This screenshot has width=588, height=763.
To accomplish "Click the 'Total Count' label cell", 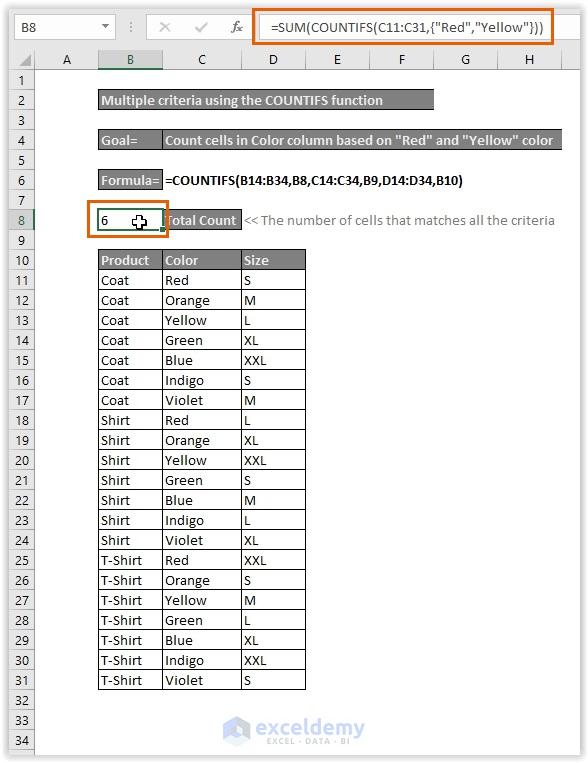I will coord(202,220).
